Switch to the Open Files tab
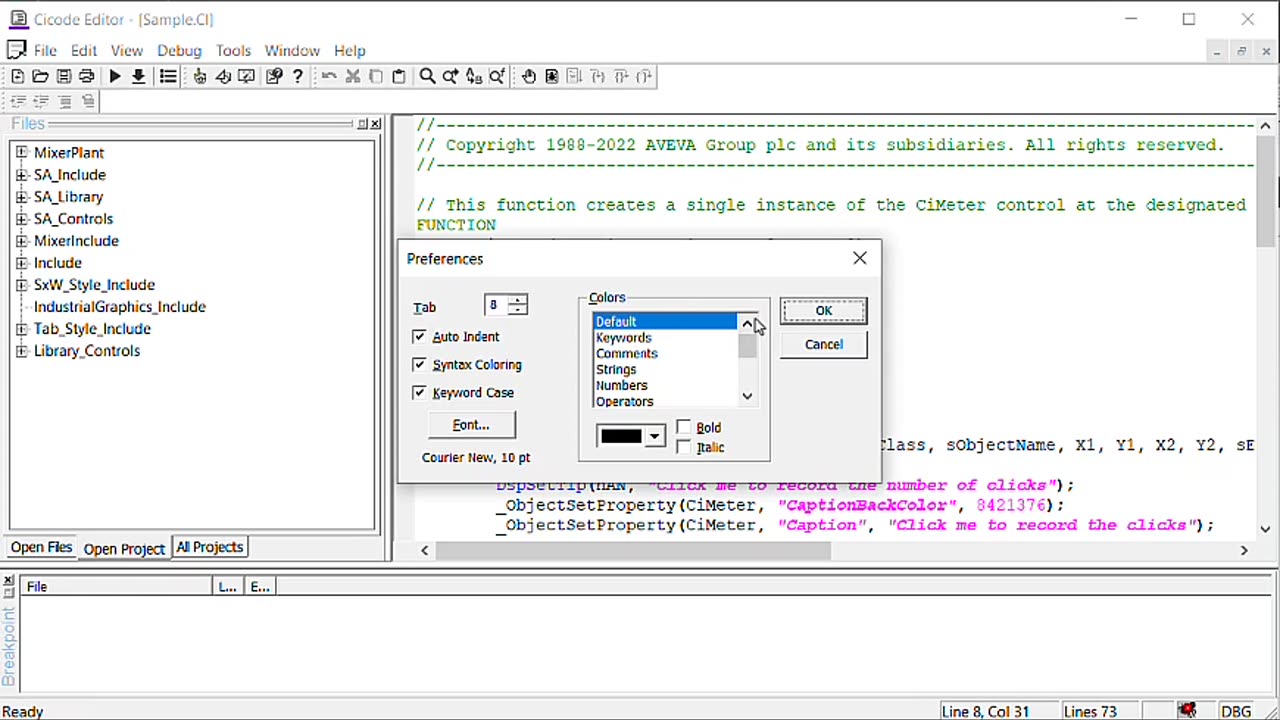 click(x=42, y=547)
